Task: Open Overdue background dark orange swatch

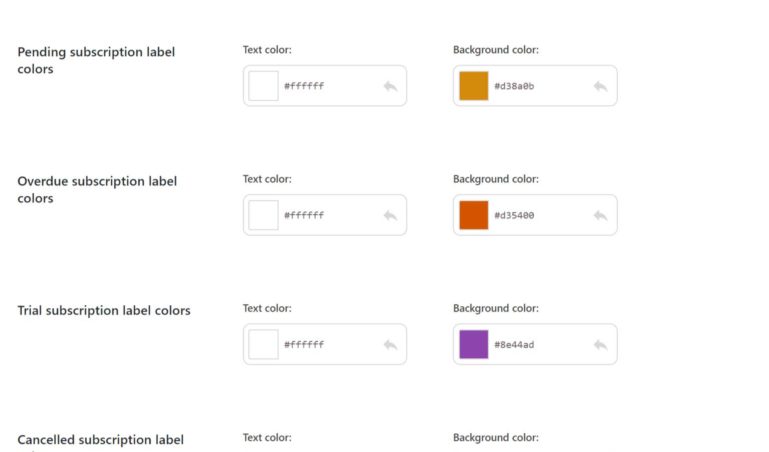Action: tap(473, 215)
